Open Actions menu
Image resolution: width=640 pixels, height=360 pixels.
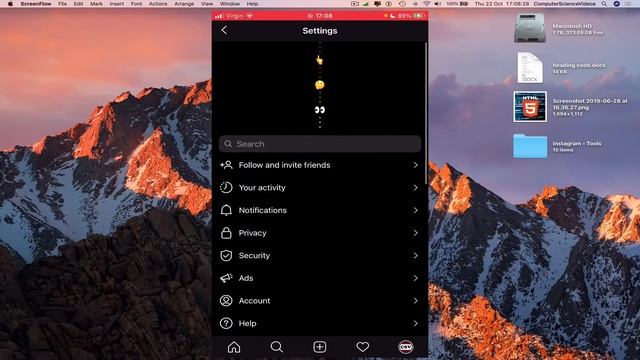[158, 4]
